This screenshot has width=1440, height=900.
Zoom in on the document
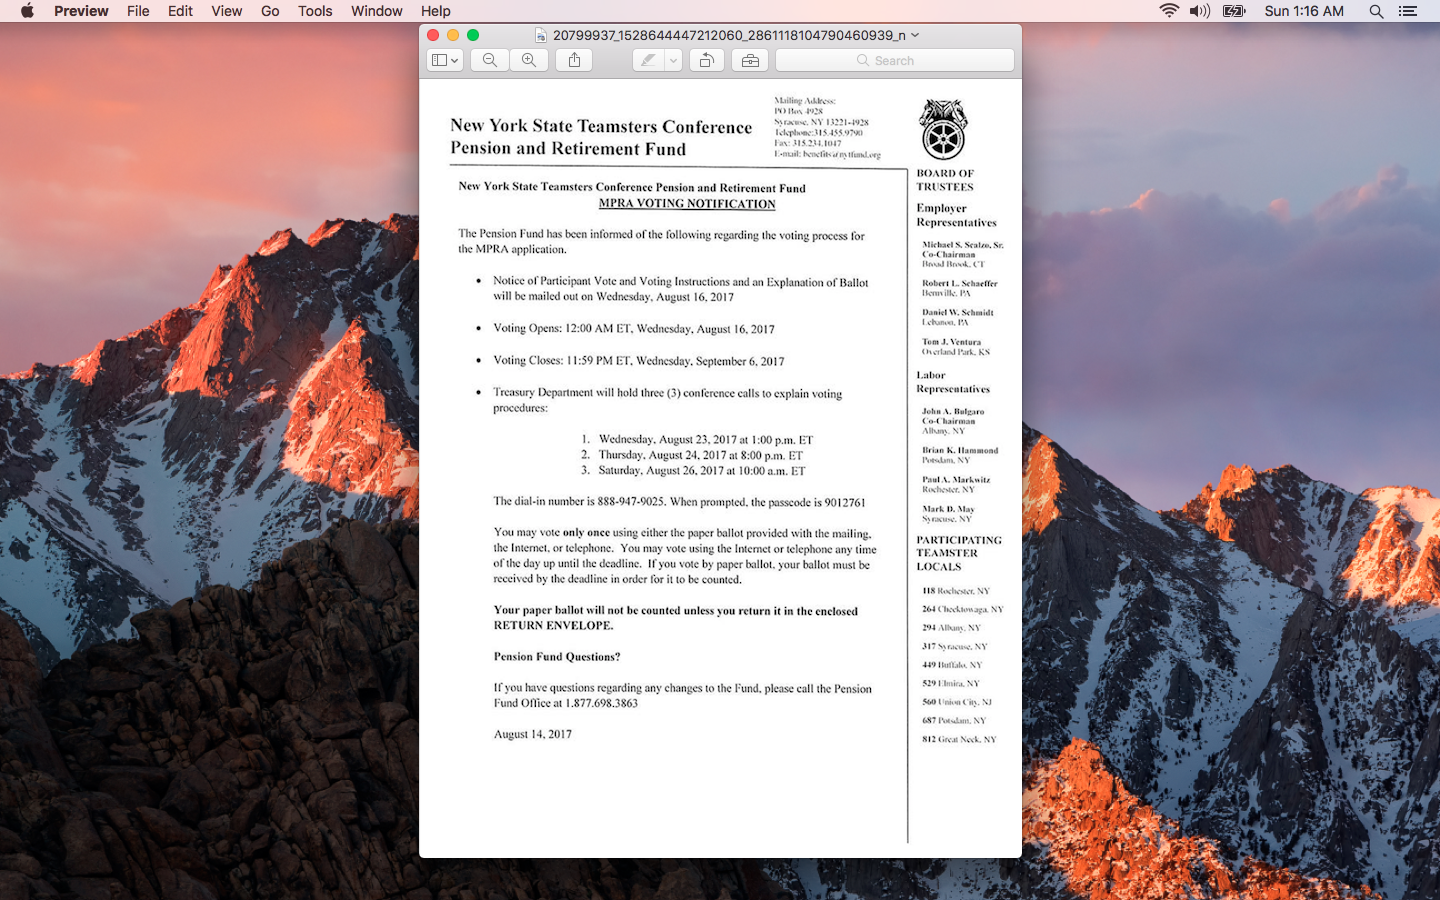[x=529, y=60]
